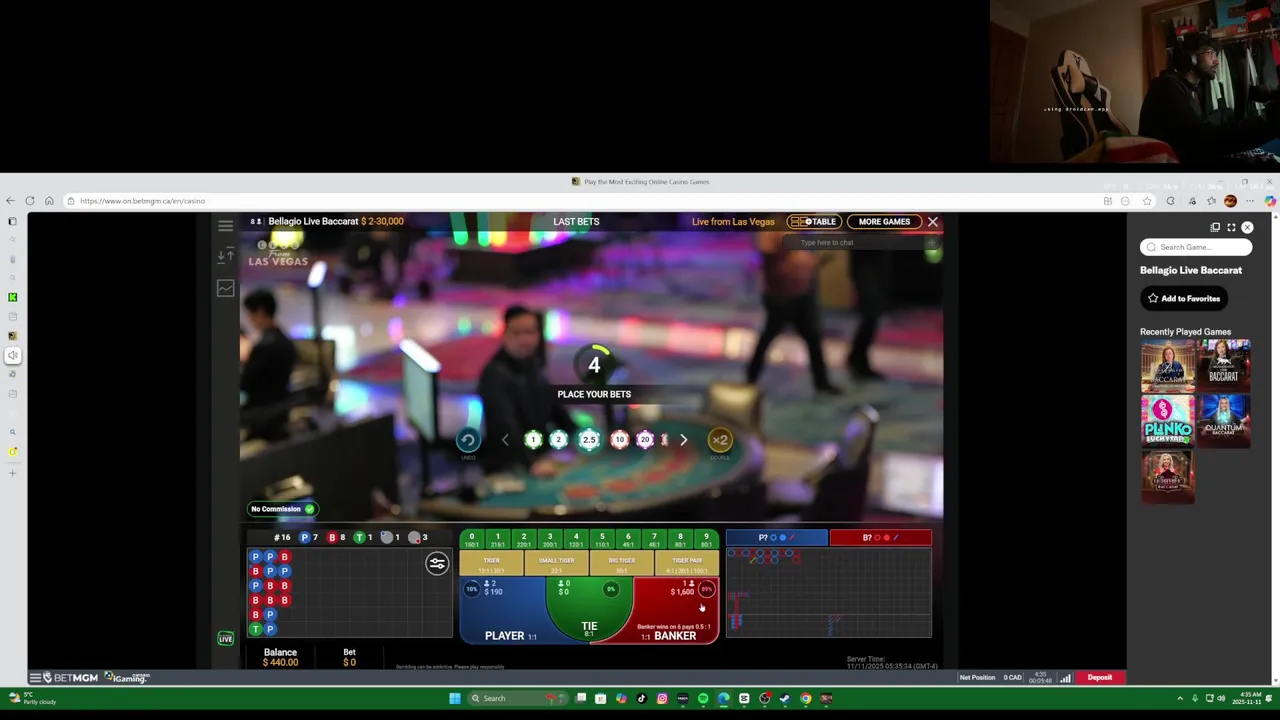Bookmark page with star icon
The height and width of the screenshot is (720, 1280).
(x=1147, y=201)
